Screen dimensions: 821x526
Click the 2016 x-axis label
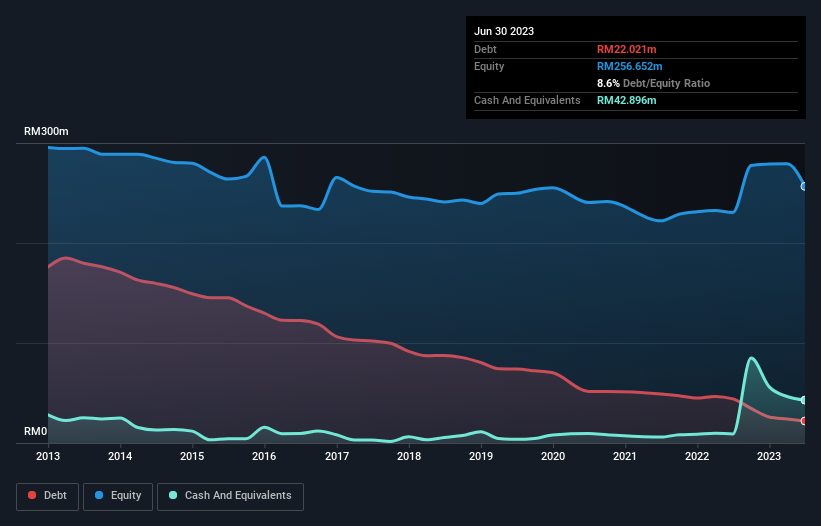(x=264, y=456)
